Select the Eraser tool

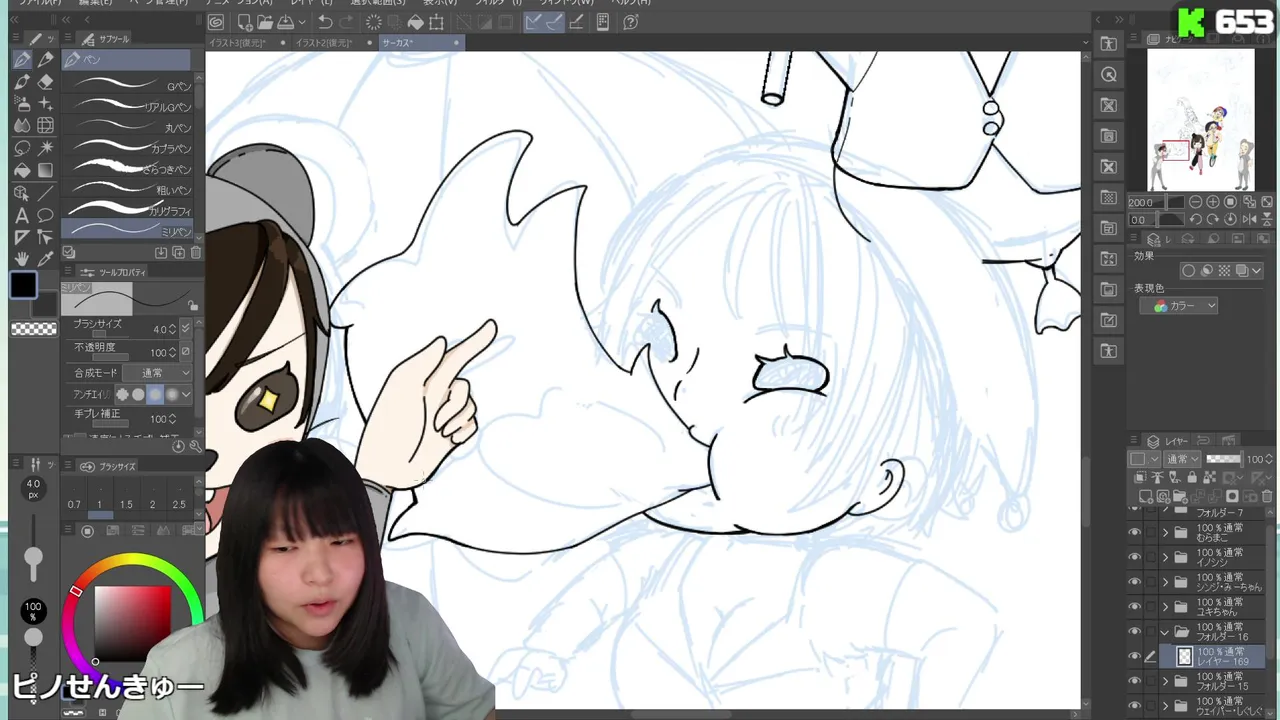[45, 83]
